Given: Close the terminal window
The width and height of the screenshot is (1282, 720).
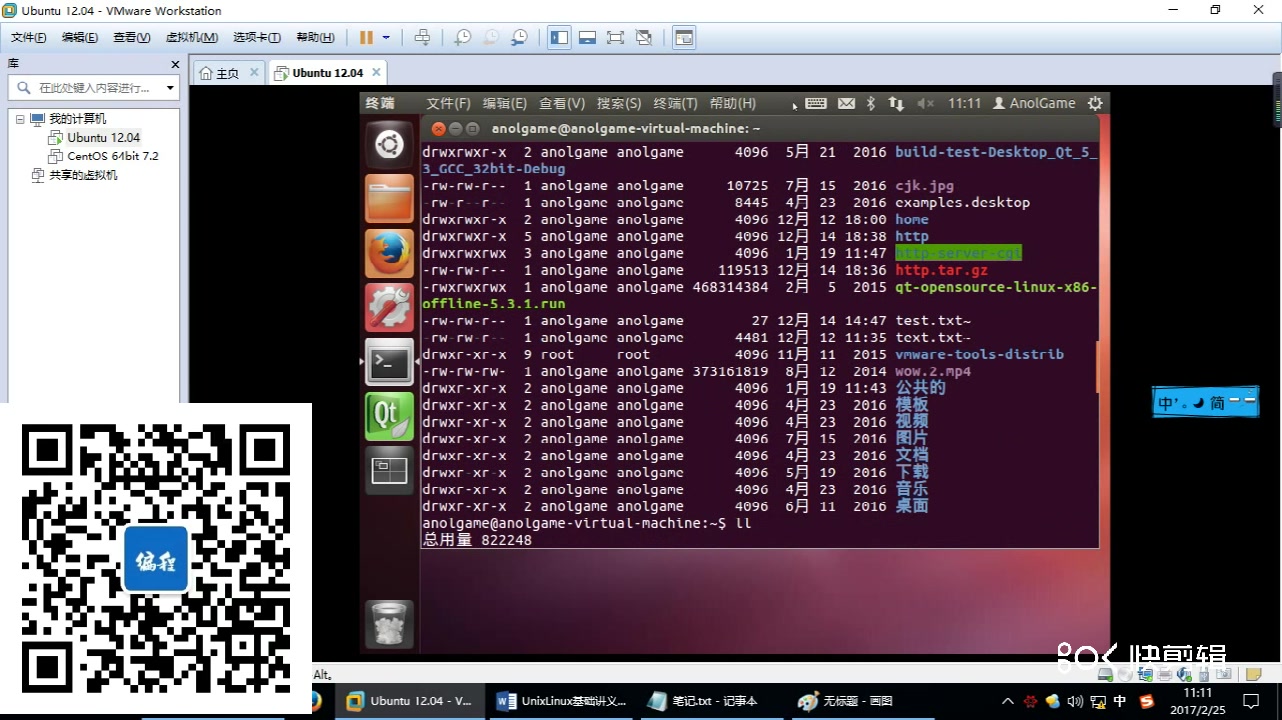Looking at the screenshot, I should point(437,128).
